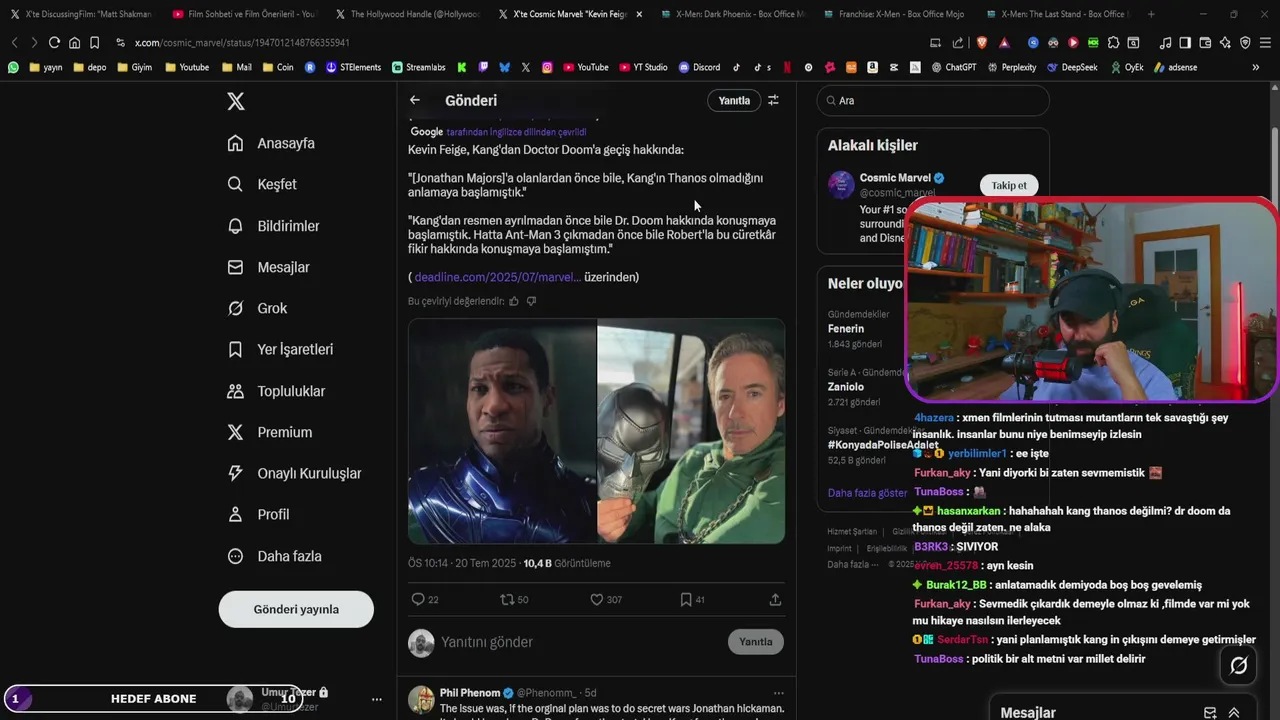Click Gönderi yayınla post button

click(296, 609)
